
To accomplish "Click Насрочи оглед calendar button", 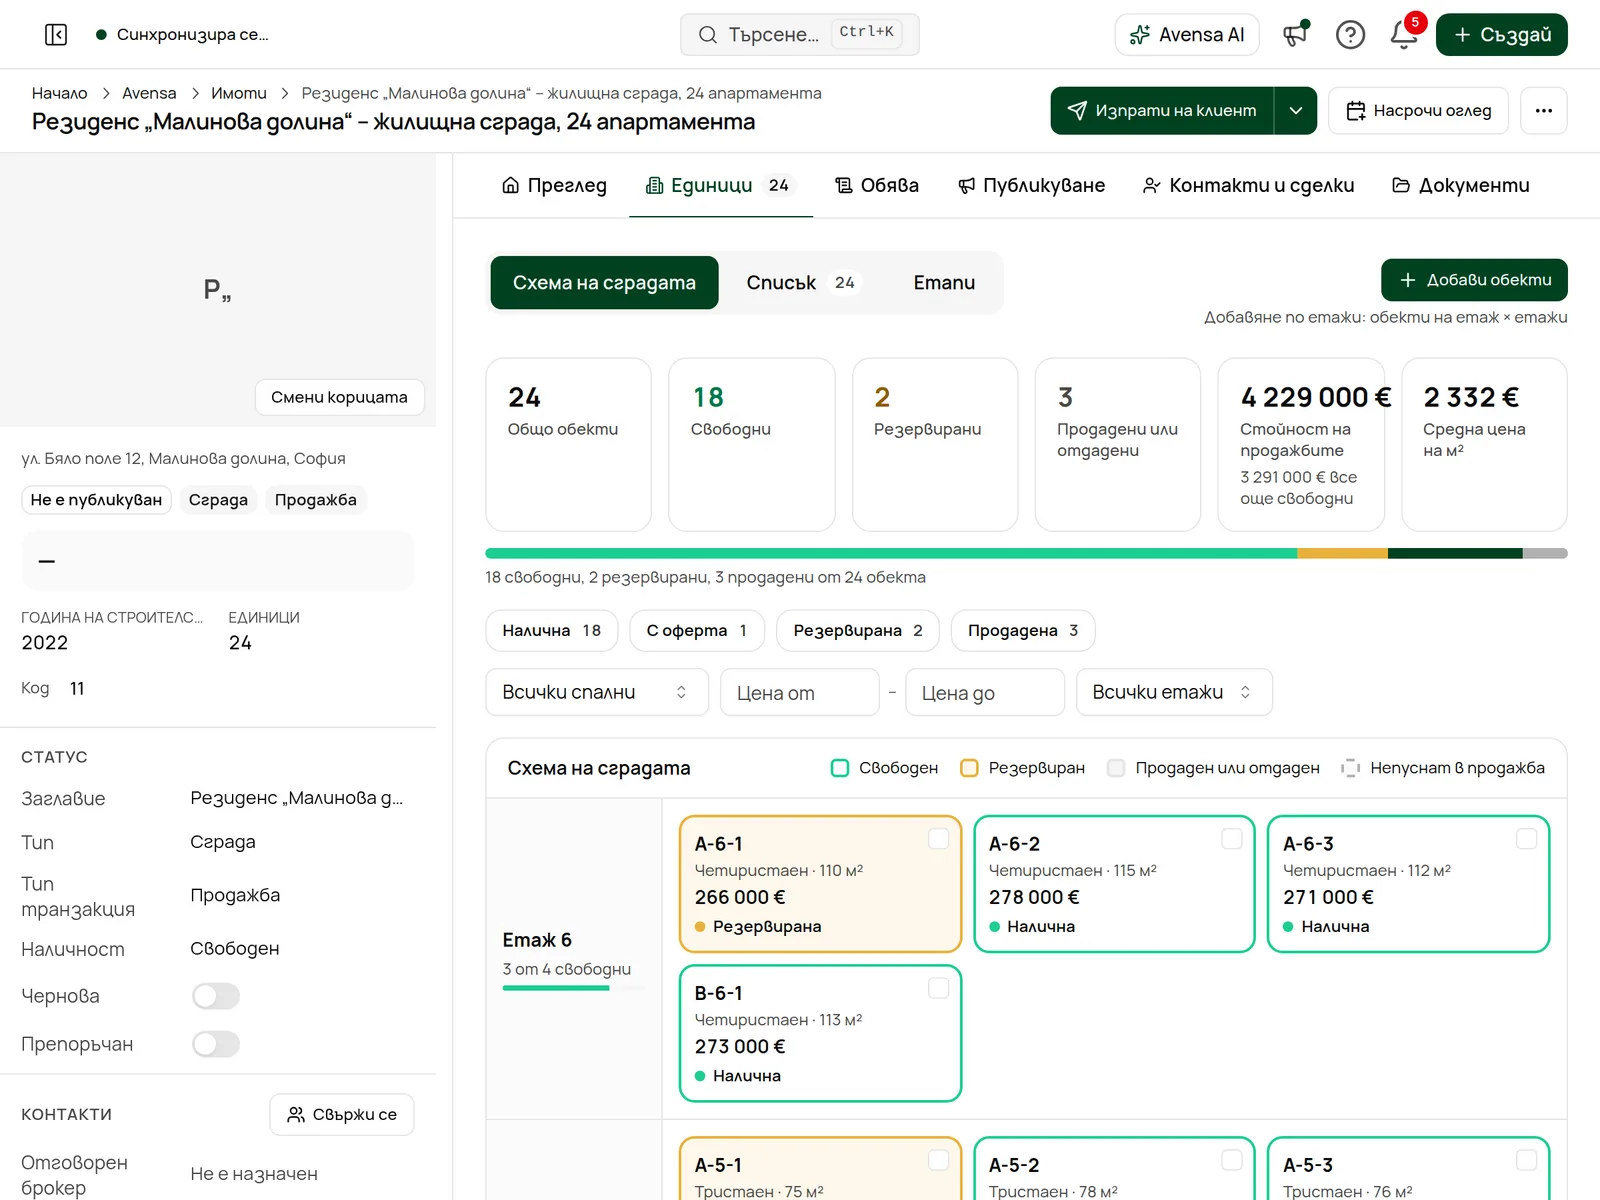I will (1419, 110).
